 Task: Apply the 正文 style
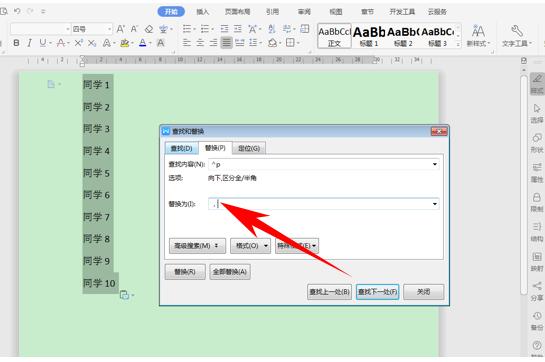click(x=334, y=36)
